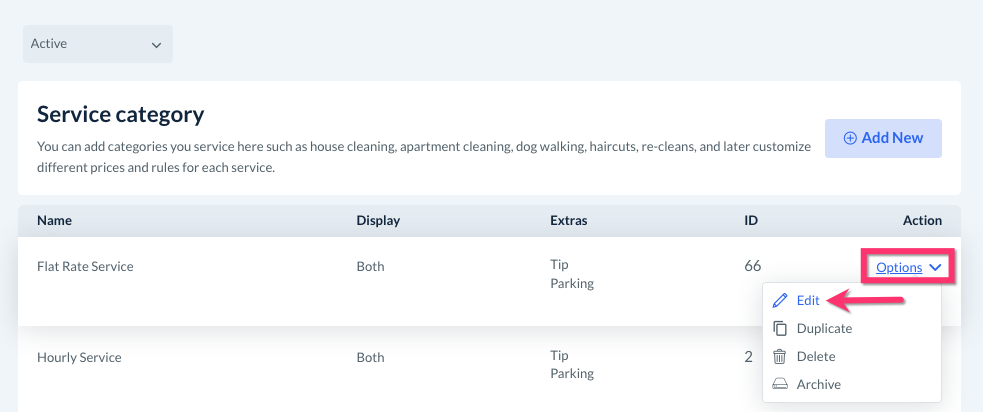Screen dimensions: 983x412
Task: Select Edit from the options menu
Action: tap(808, 300)
